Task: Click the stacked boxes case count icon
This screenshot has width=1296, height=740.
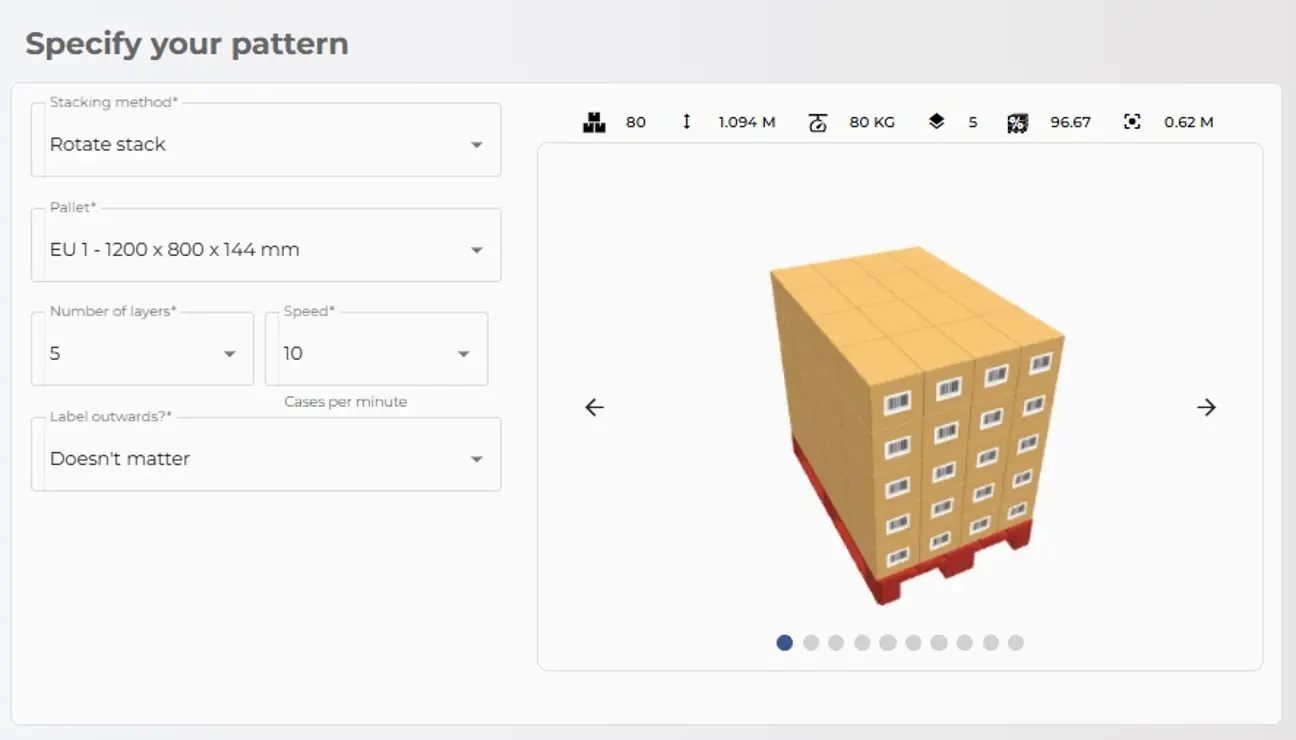Action: [x=594, y=122]
